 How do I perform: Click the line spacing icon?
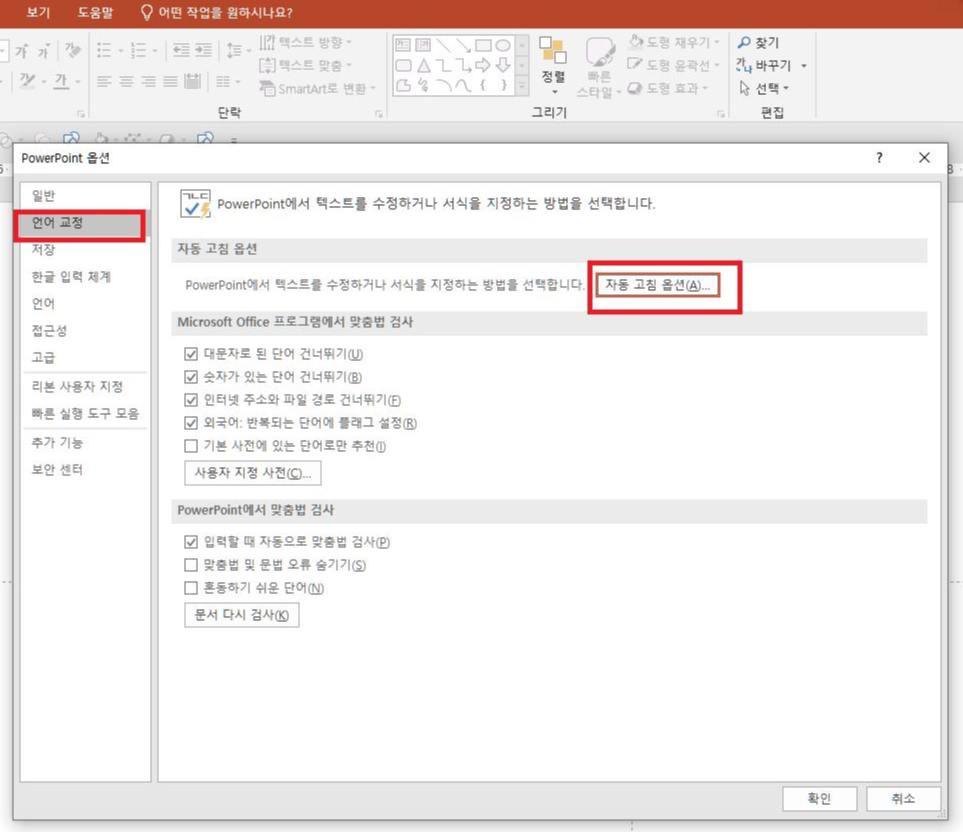[x=234, y=50]
